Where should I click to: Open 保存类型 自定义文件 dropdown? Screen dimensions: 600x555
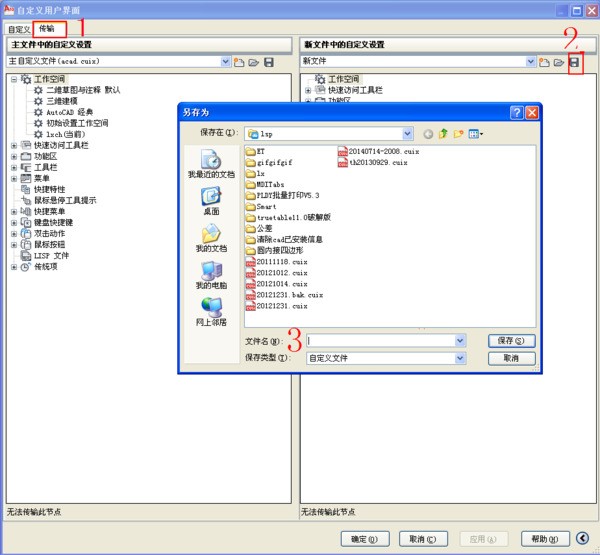click(460, 358)
